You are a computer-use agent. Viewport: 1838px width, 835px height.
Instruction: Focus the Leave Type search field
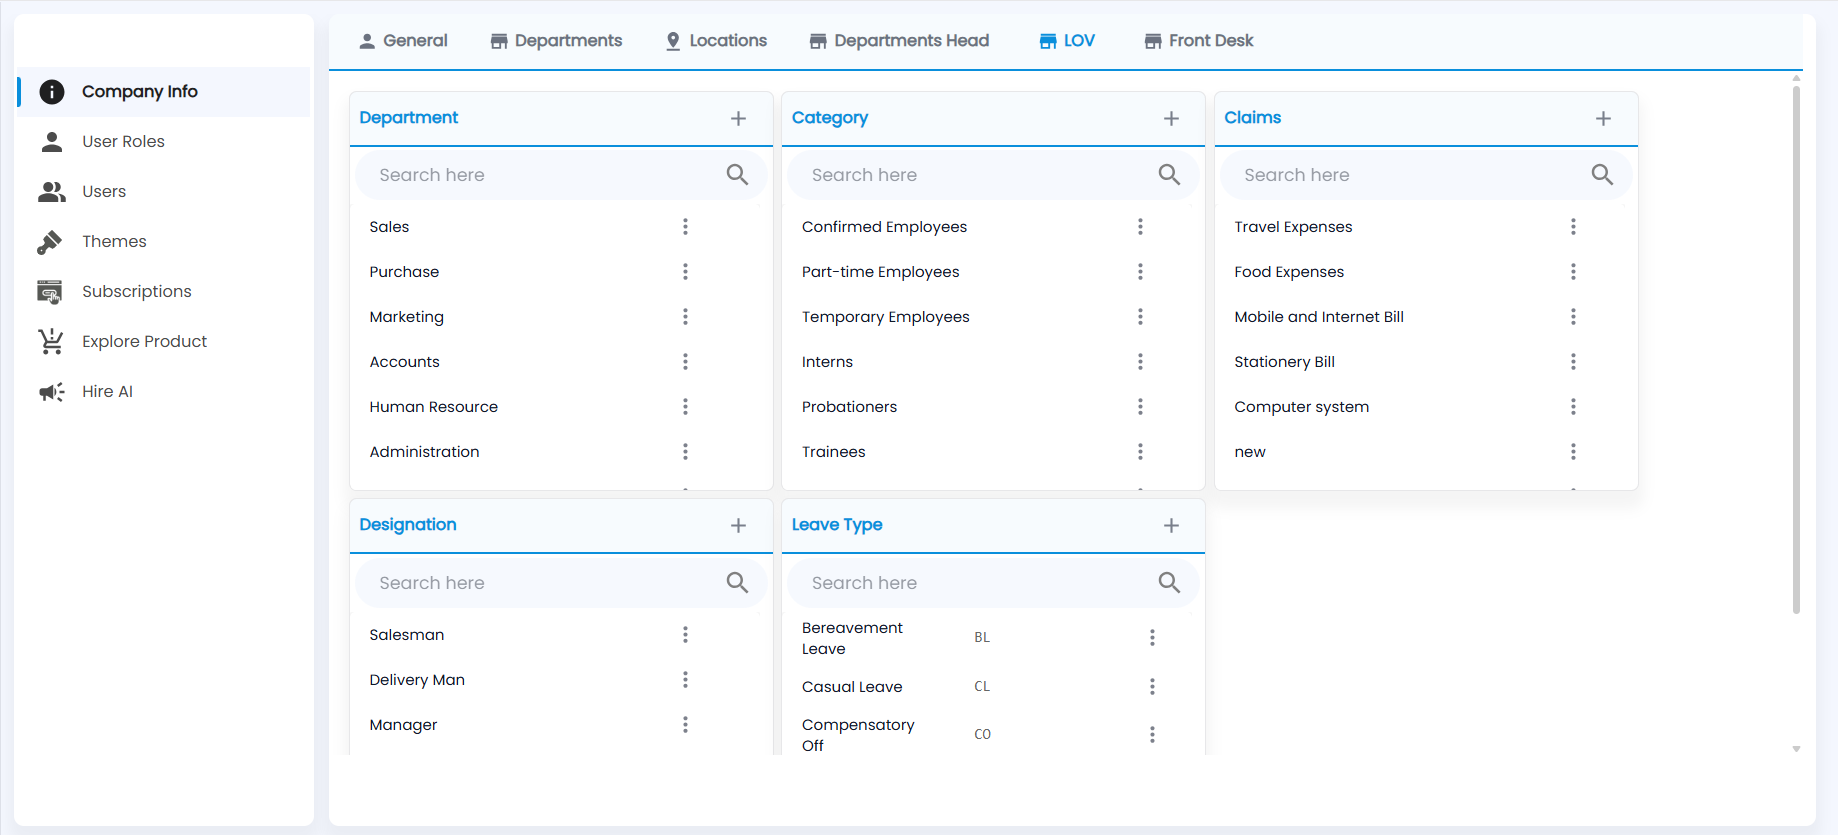pyautogui.click(x=993, y=582)
